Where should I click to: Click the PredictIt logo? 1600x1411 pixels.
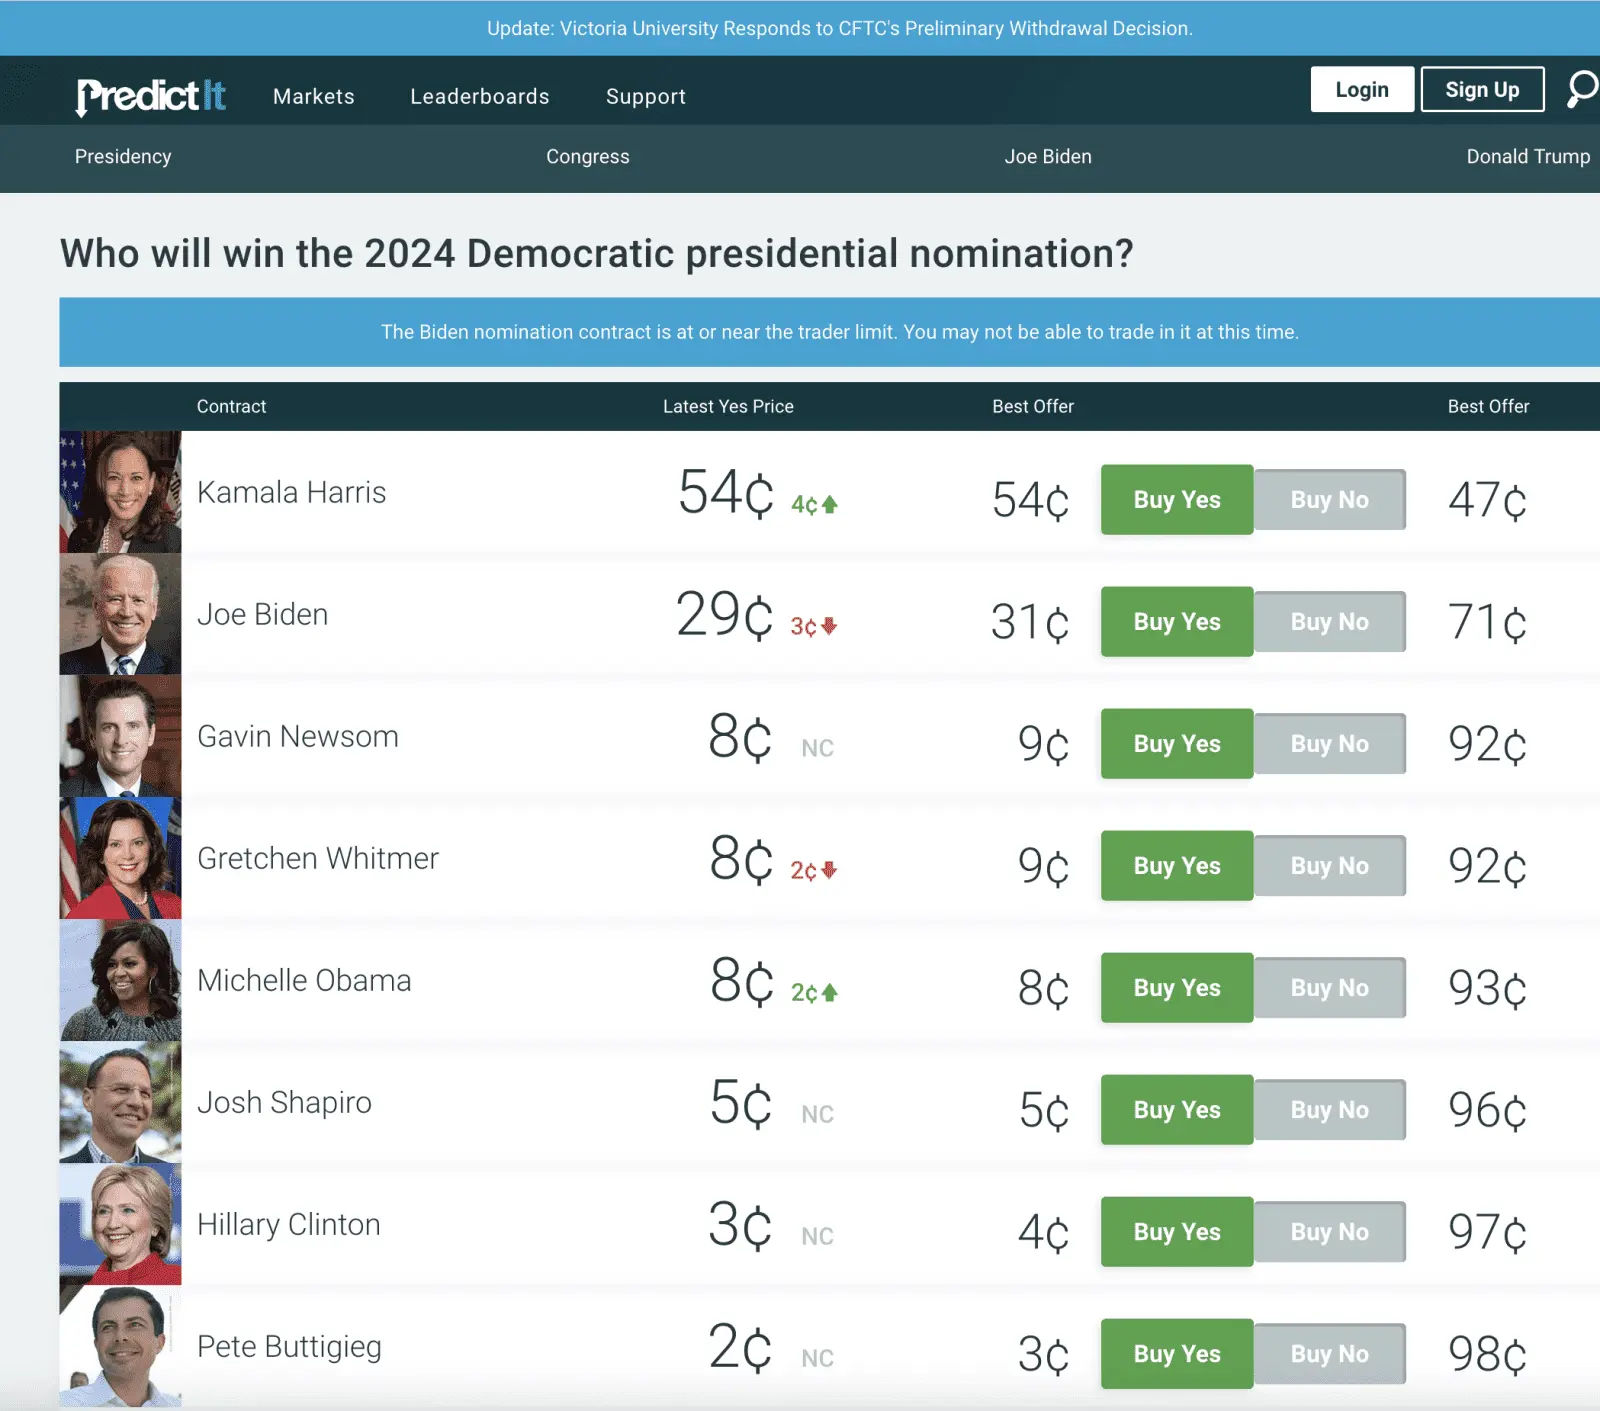click(x=151, y=95)
